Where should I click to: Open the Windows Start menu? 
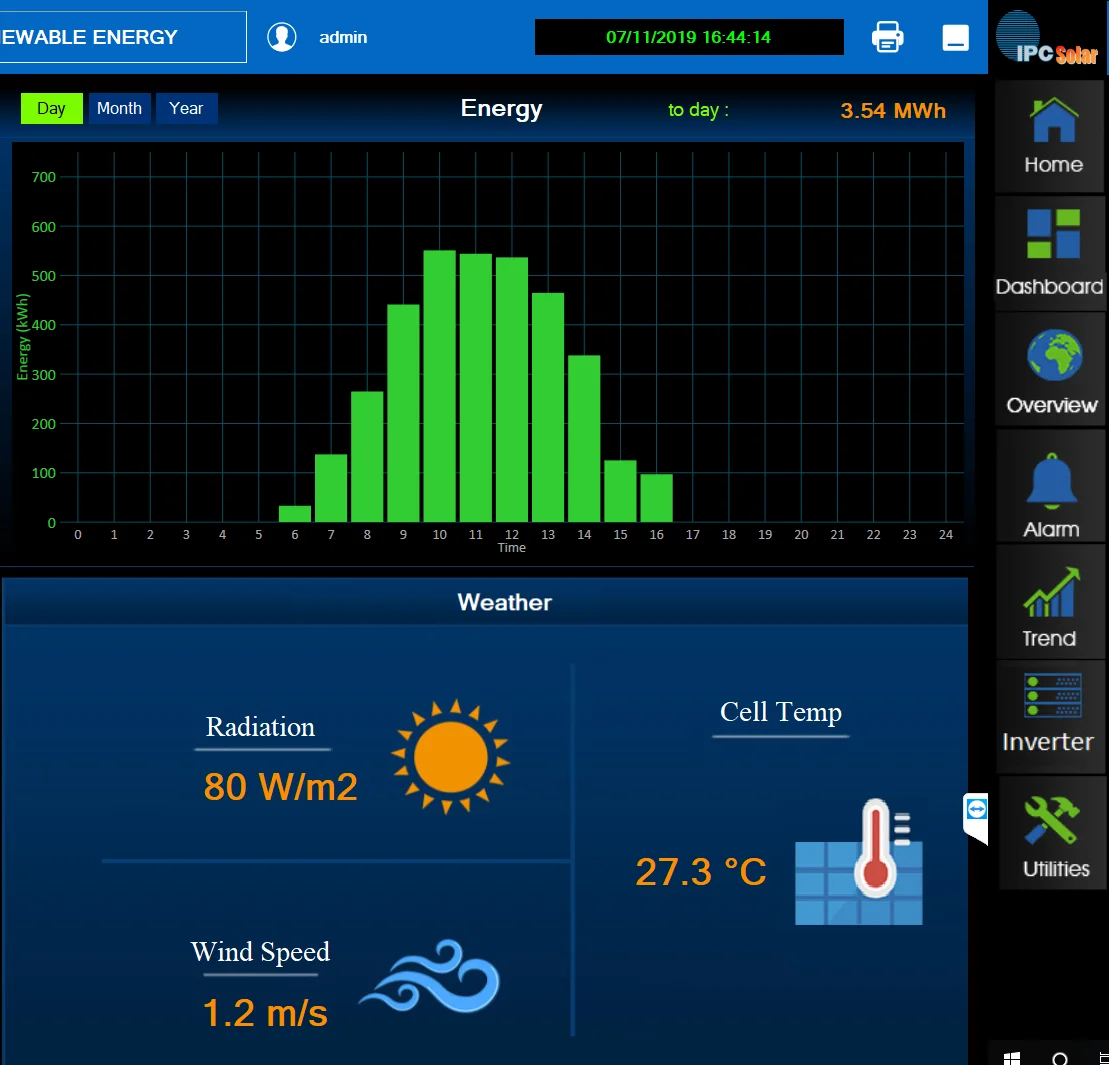pos(1012,1058)
